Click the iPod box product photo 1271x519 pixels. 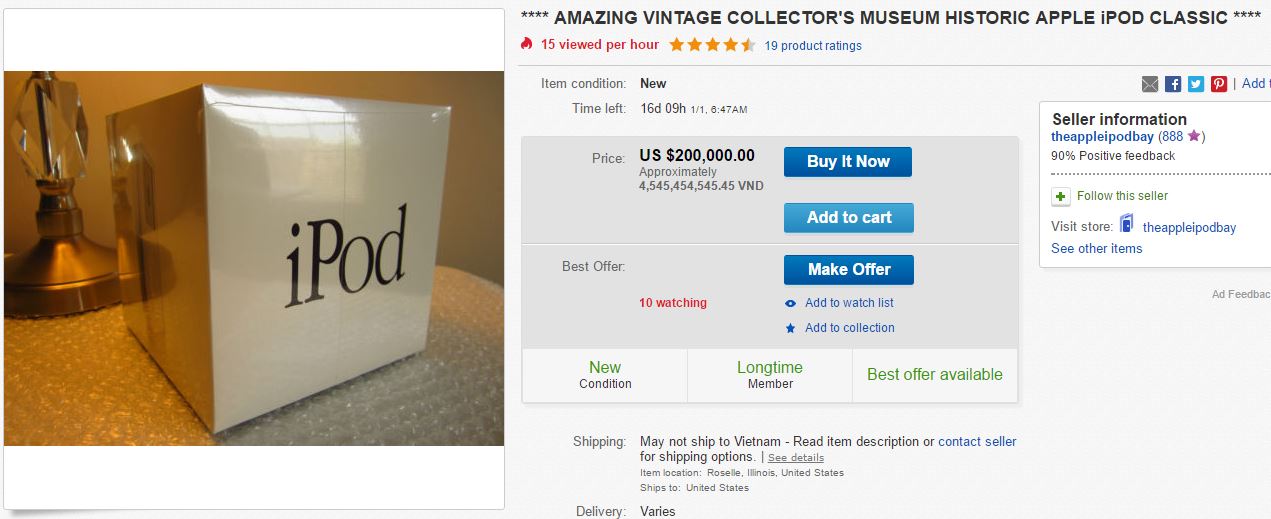[x=254, y=258]
